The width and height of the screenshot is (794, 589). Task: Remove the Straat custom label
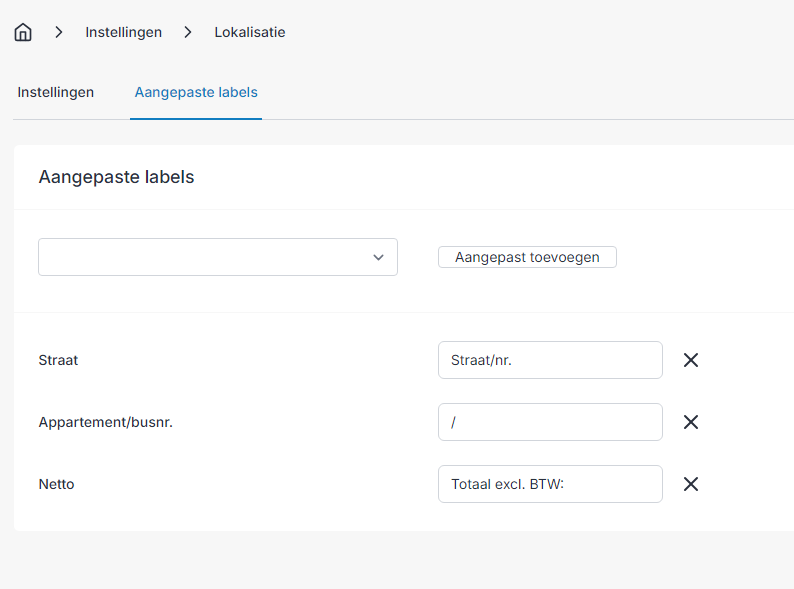click(x=691, y=360)
